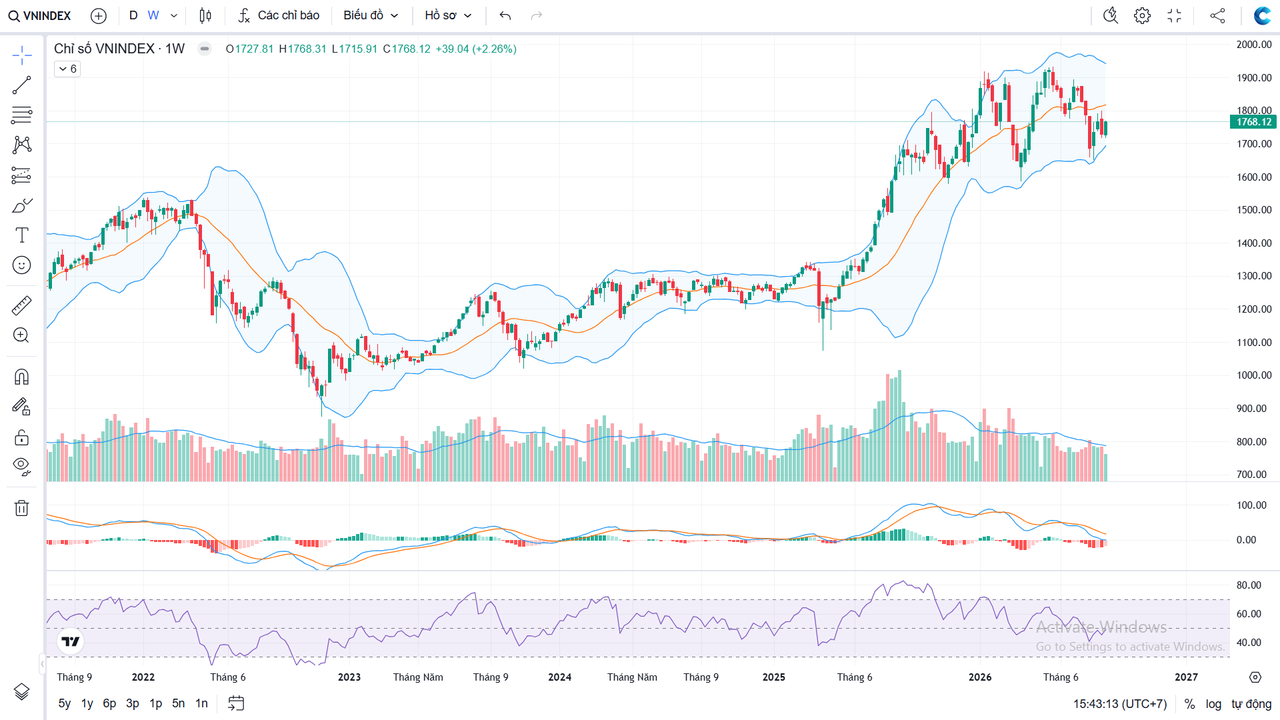Expand the time interval dropdown arrow
The width and height of the screenshot is (1280, 720).
(x=174, y=16)
